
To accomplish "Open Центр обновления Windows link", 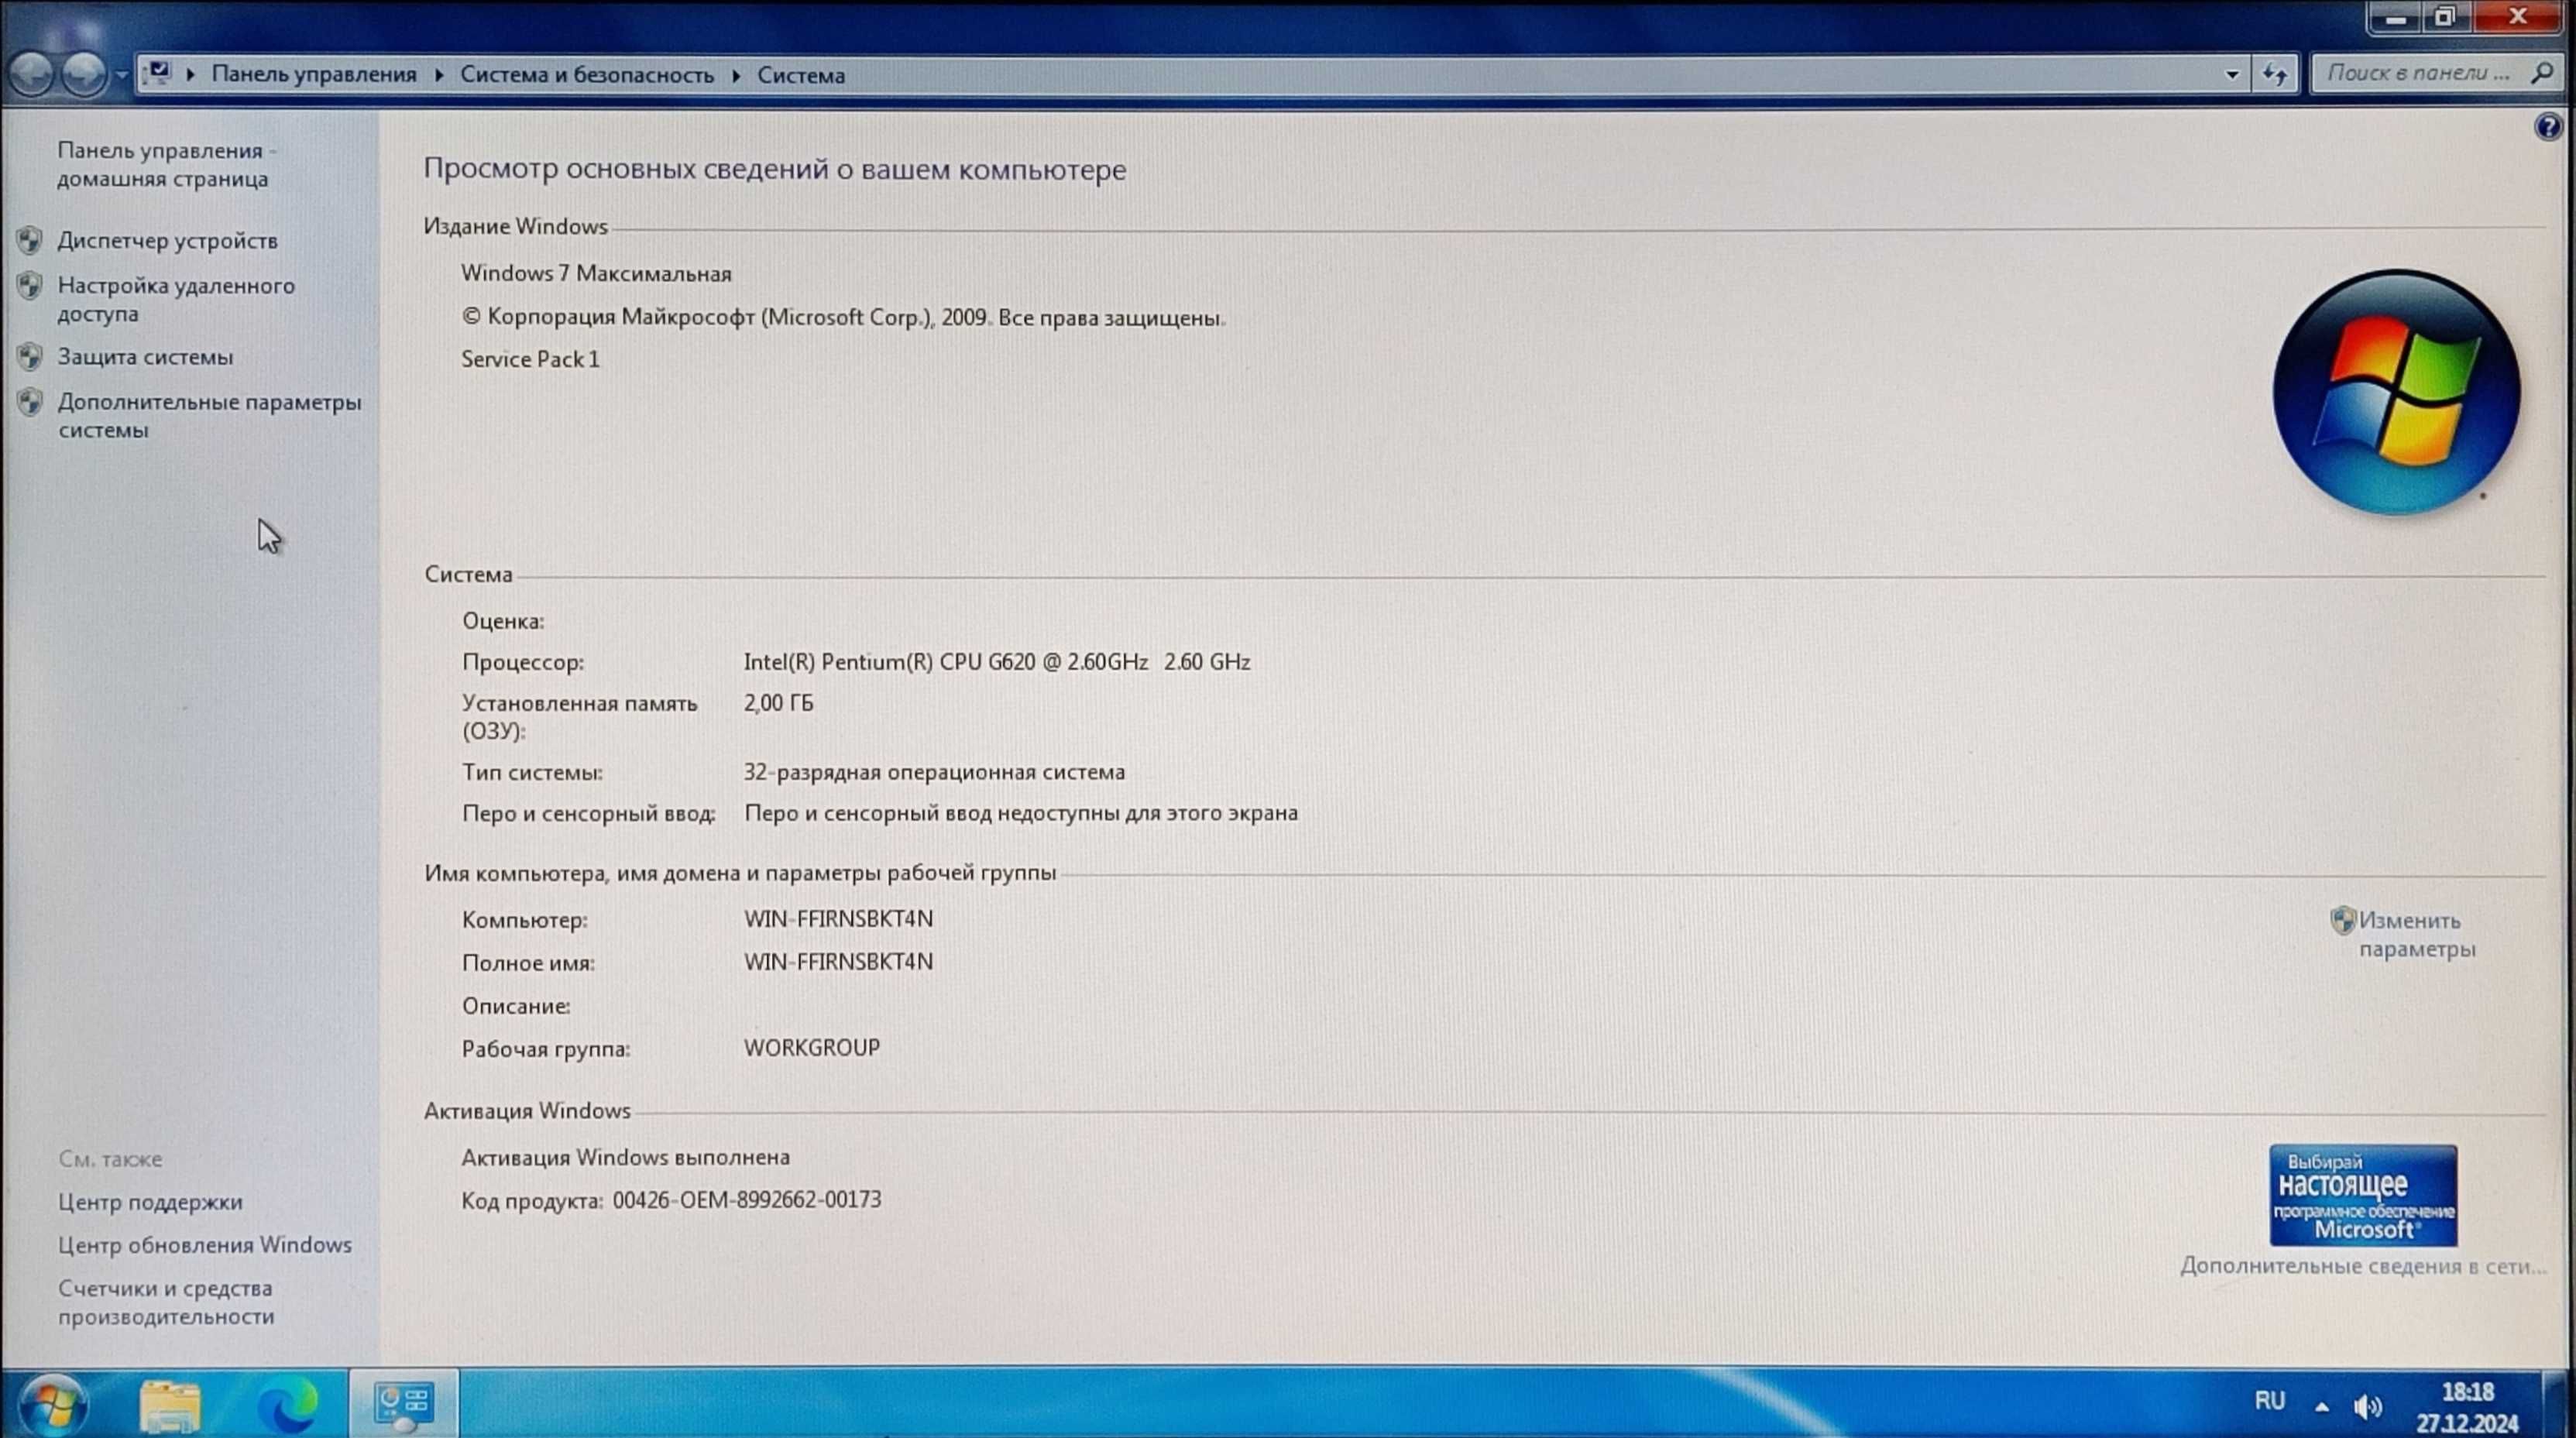I will tap(205, 1245).
